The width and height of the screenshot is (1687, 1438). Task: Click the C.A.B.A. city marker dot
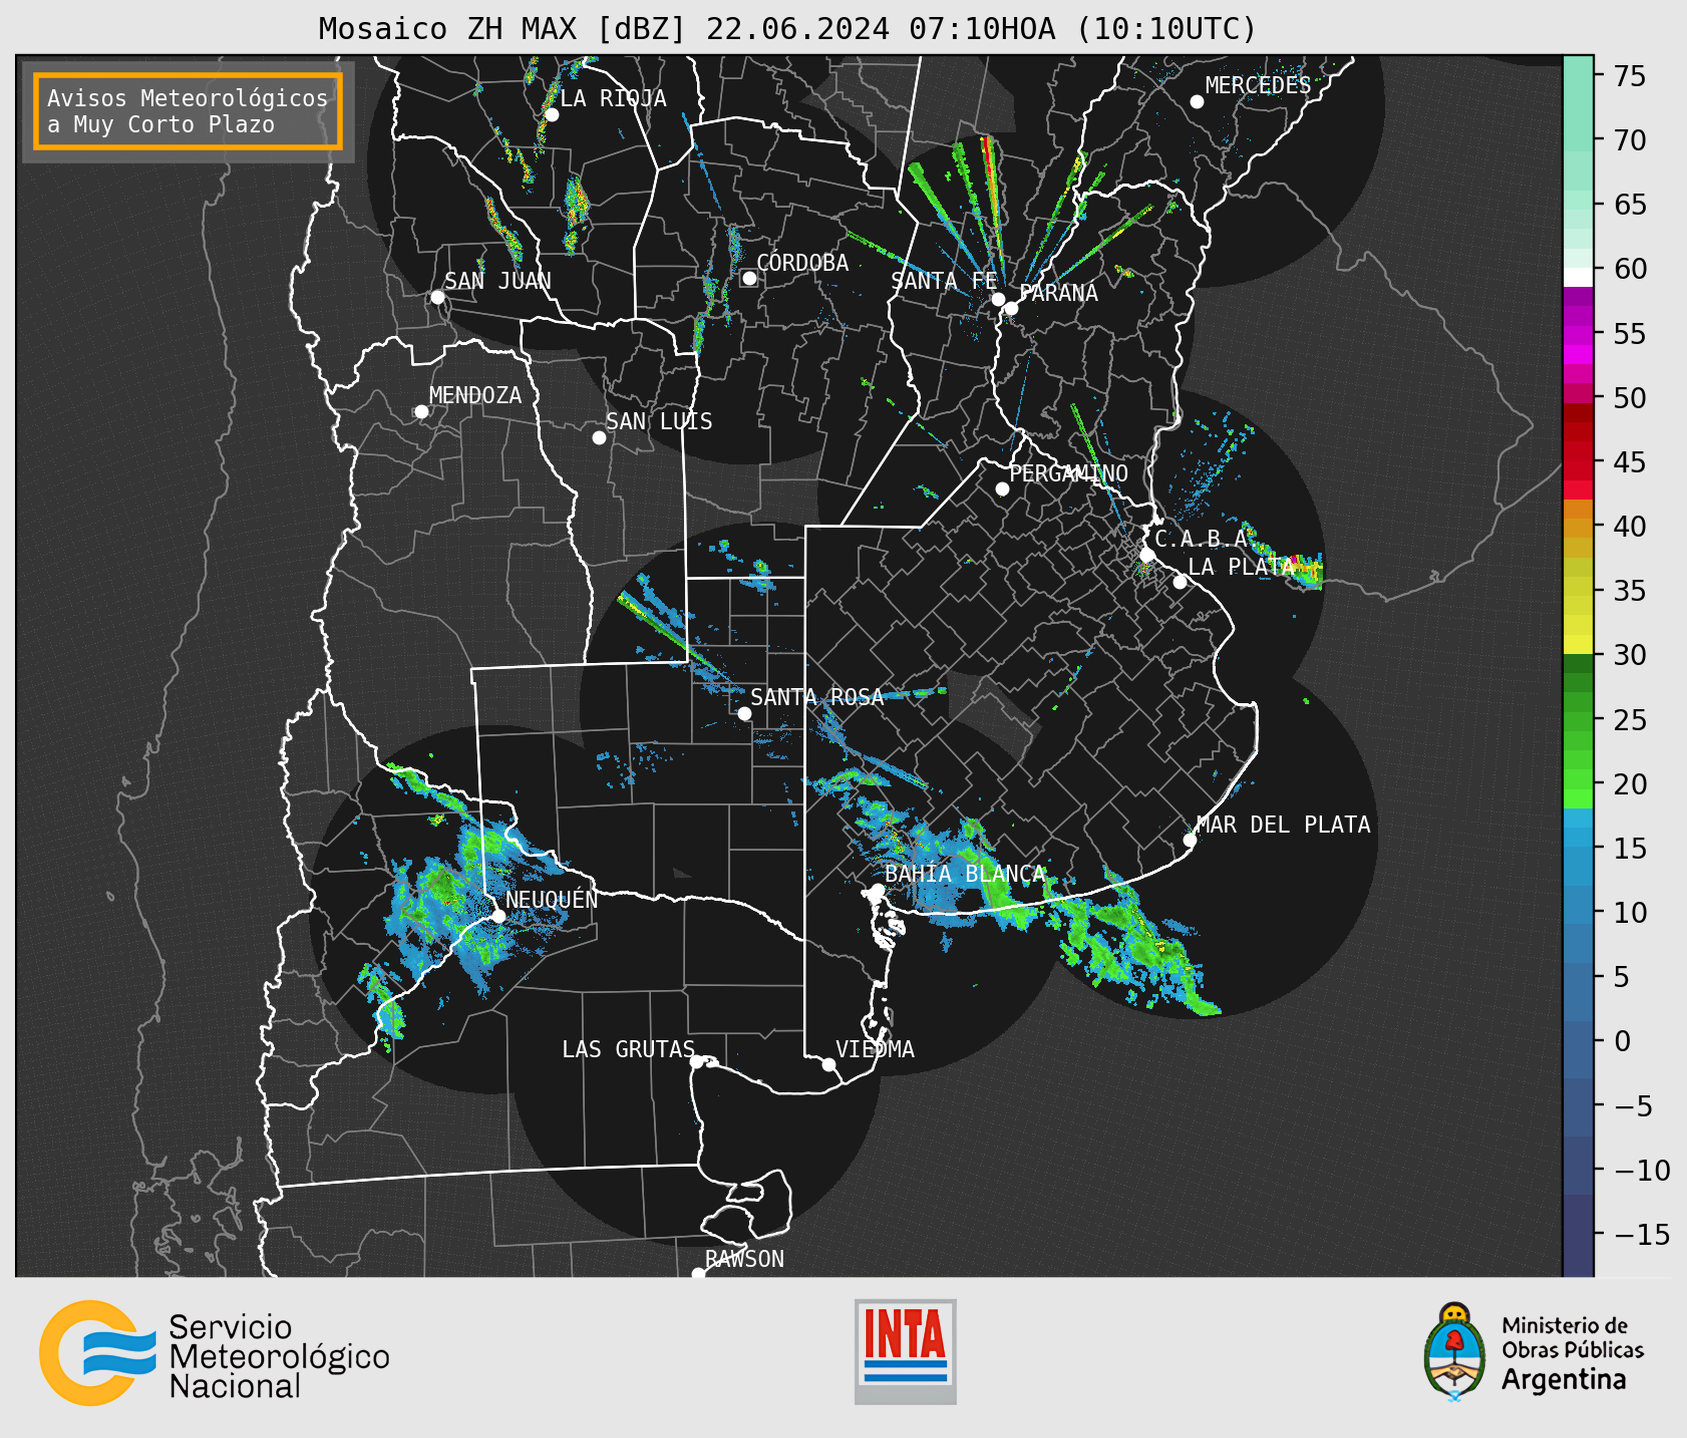[x=1147, y=555]
